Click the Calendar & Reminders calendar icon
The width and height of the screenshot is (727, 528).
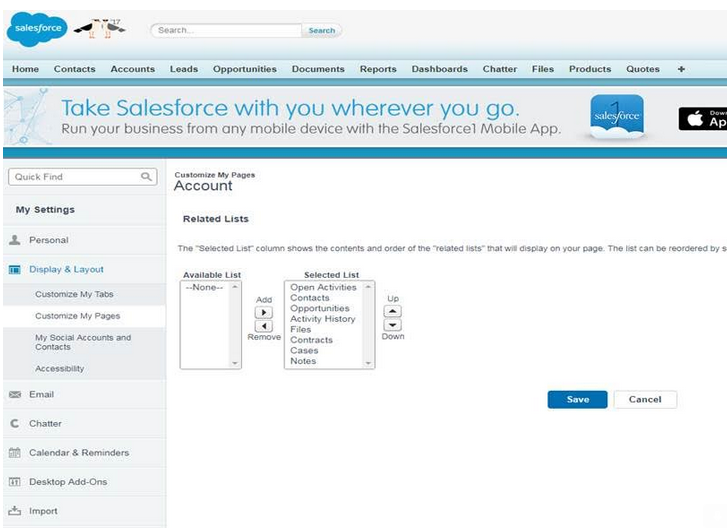(x=15, y=452)
